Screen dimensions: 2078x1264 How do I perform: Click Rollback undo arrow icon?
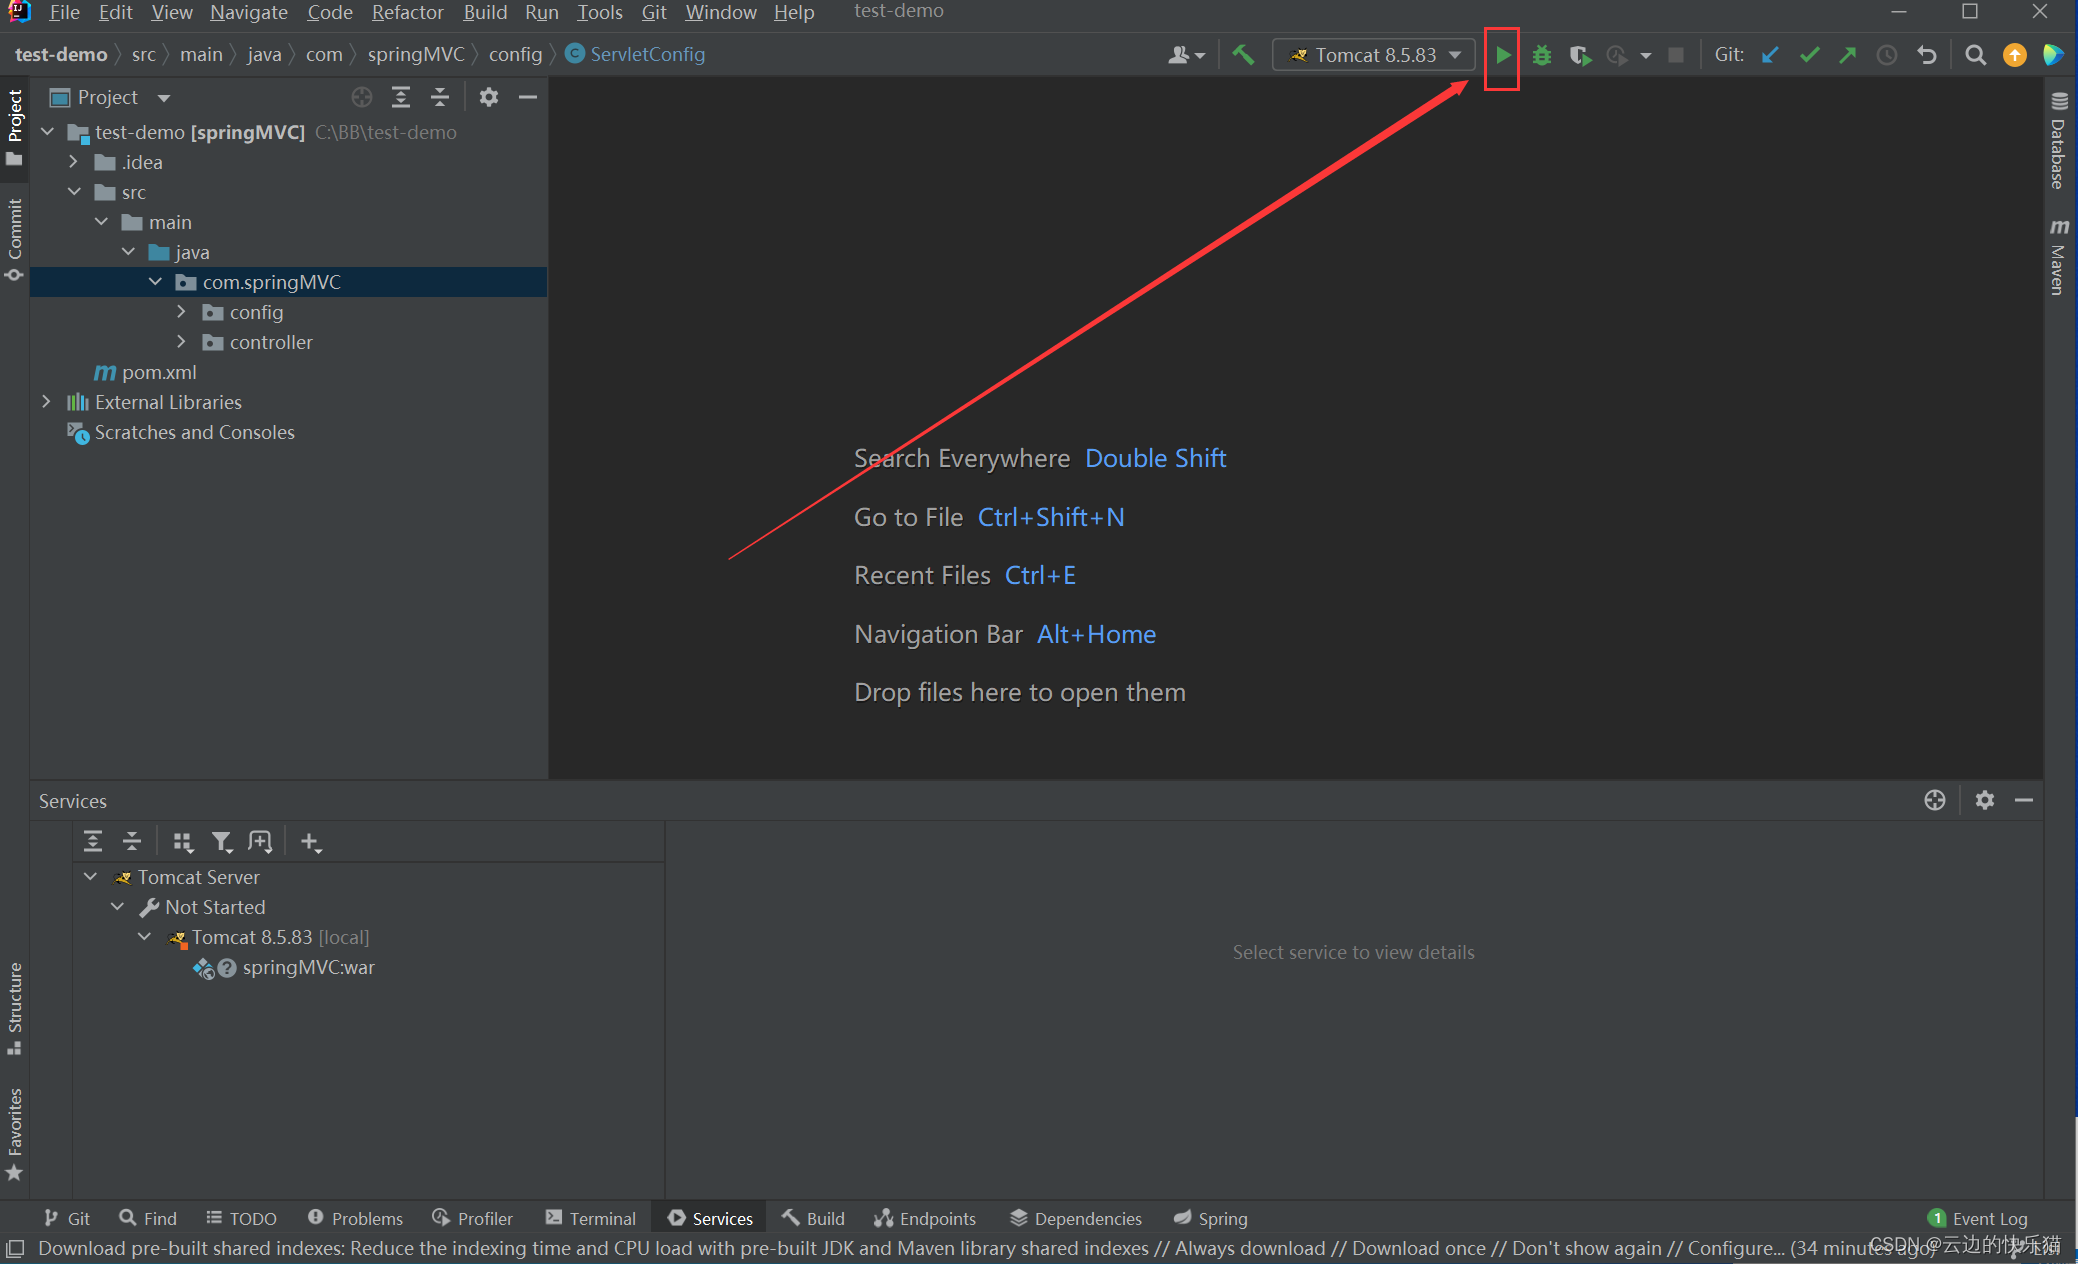coord(1927,55)
